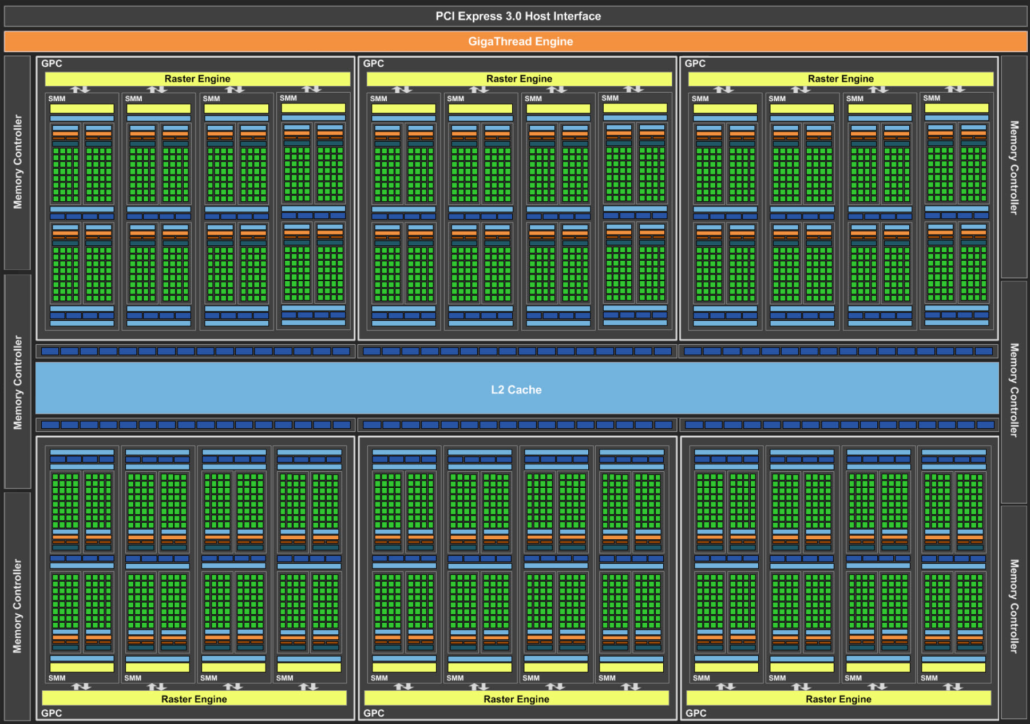
Task: Select the orange GigaThread Engine block
Action: 516,41
